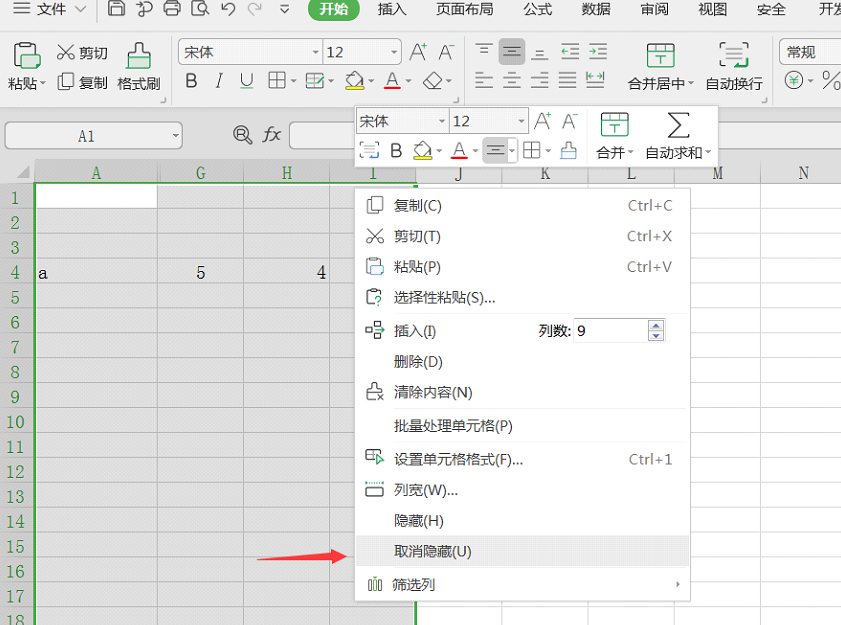841x625 pixels.
Task: Switch to the 插入 ribbon tab
Action: click(392, 9)
